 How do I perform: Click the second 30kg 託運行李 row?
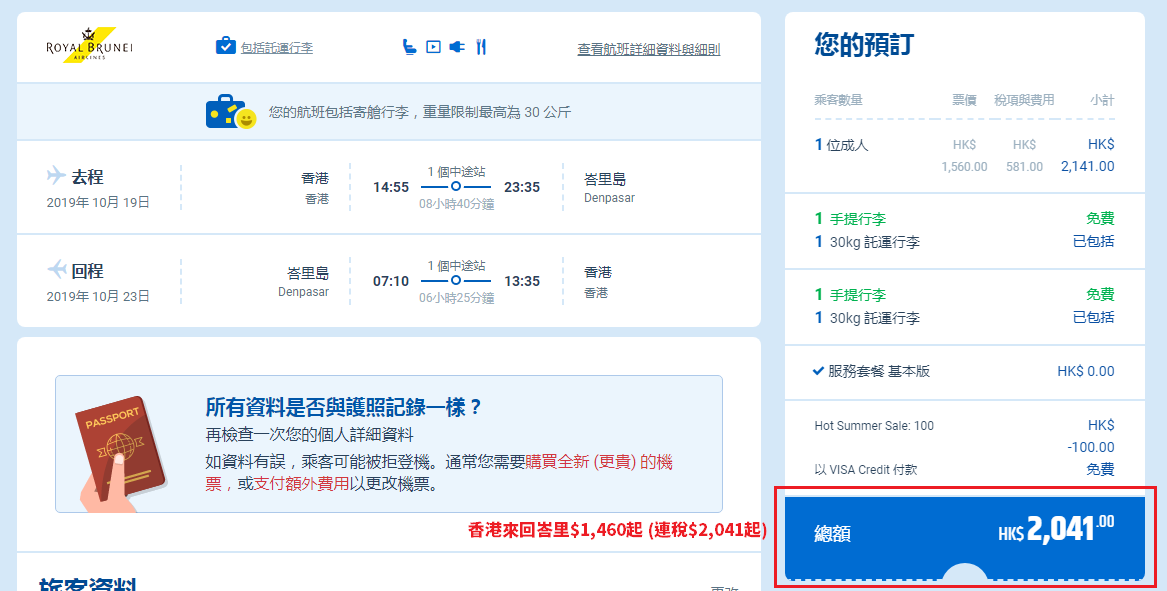point(965,318)
